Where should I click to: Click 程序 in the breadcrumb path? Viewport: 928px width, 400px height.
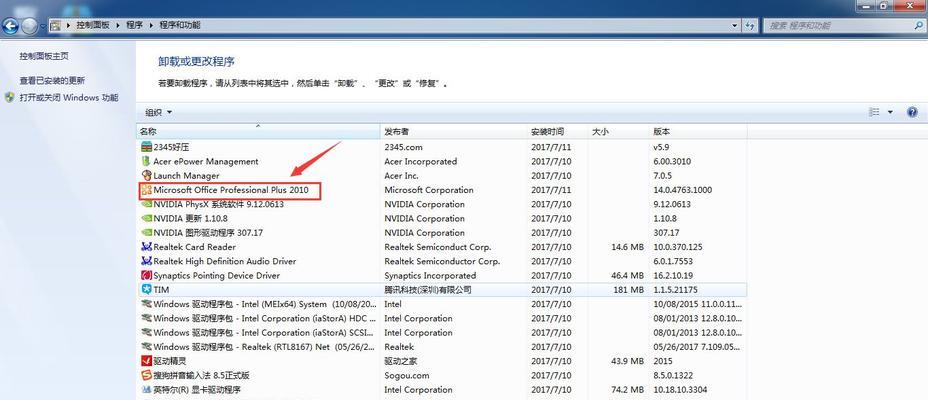point(134,25)
